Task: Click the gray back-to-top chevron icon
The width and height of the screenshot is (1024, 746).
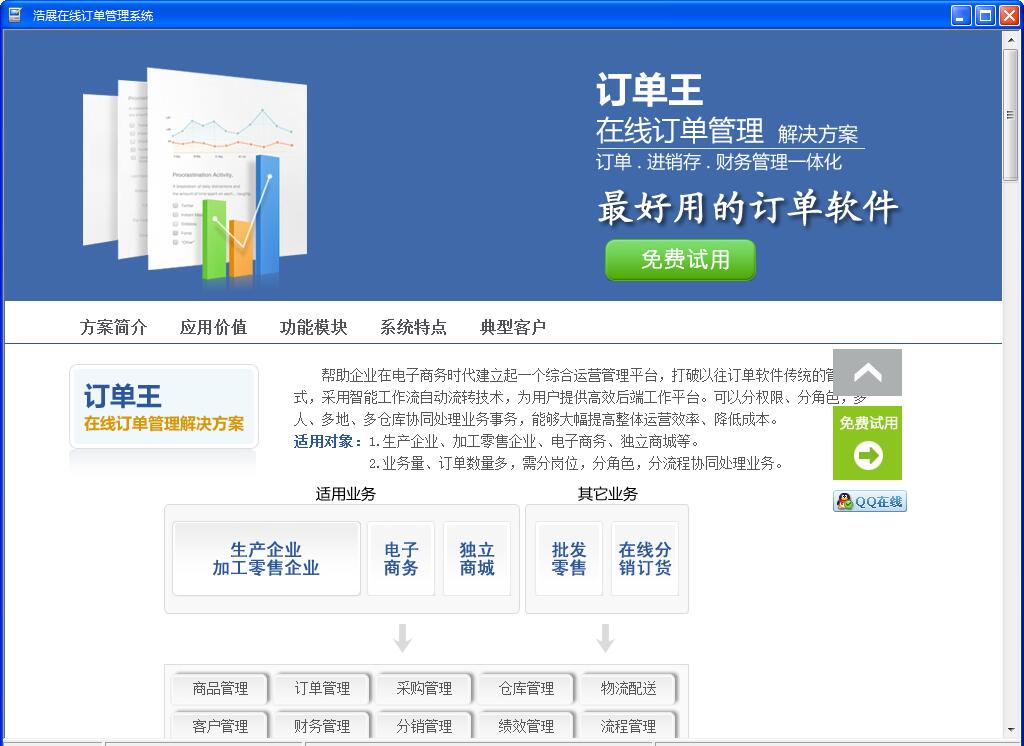Action: (x=867, y=372)
